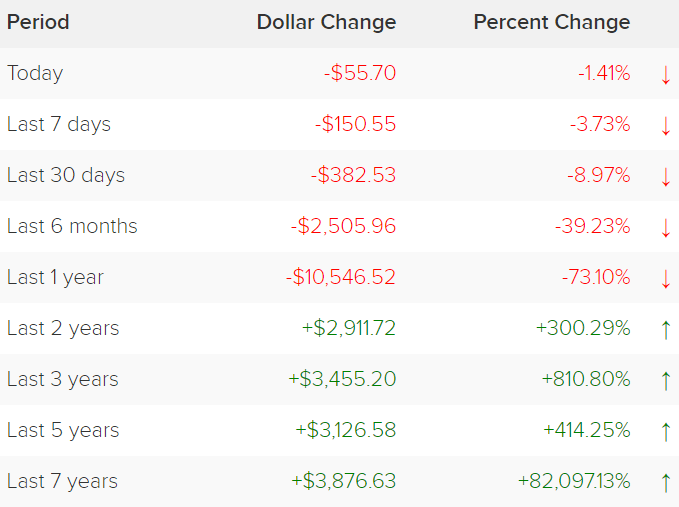The image size is (679, 507).
Task: Click the up arrow for Last 5 years
Action: [666, 431]
